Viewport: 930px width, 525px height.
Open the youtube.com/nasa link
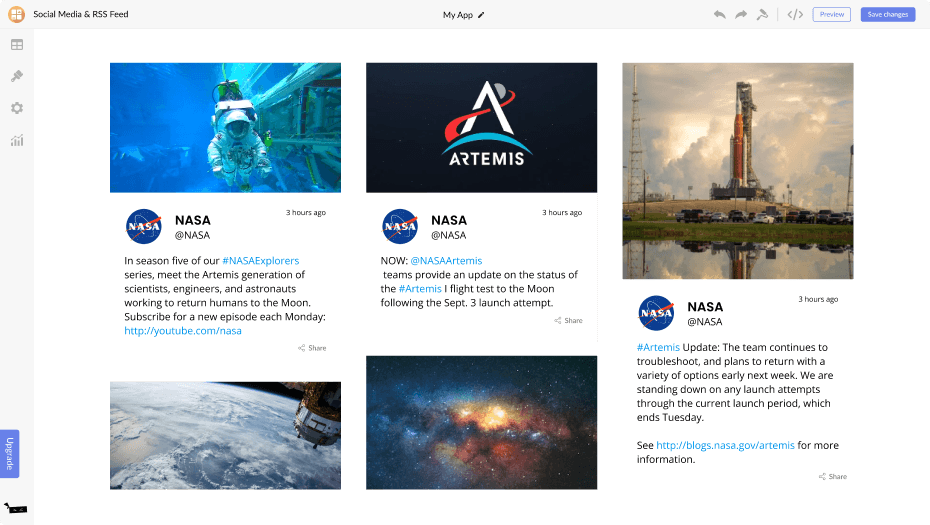[183, 331]
